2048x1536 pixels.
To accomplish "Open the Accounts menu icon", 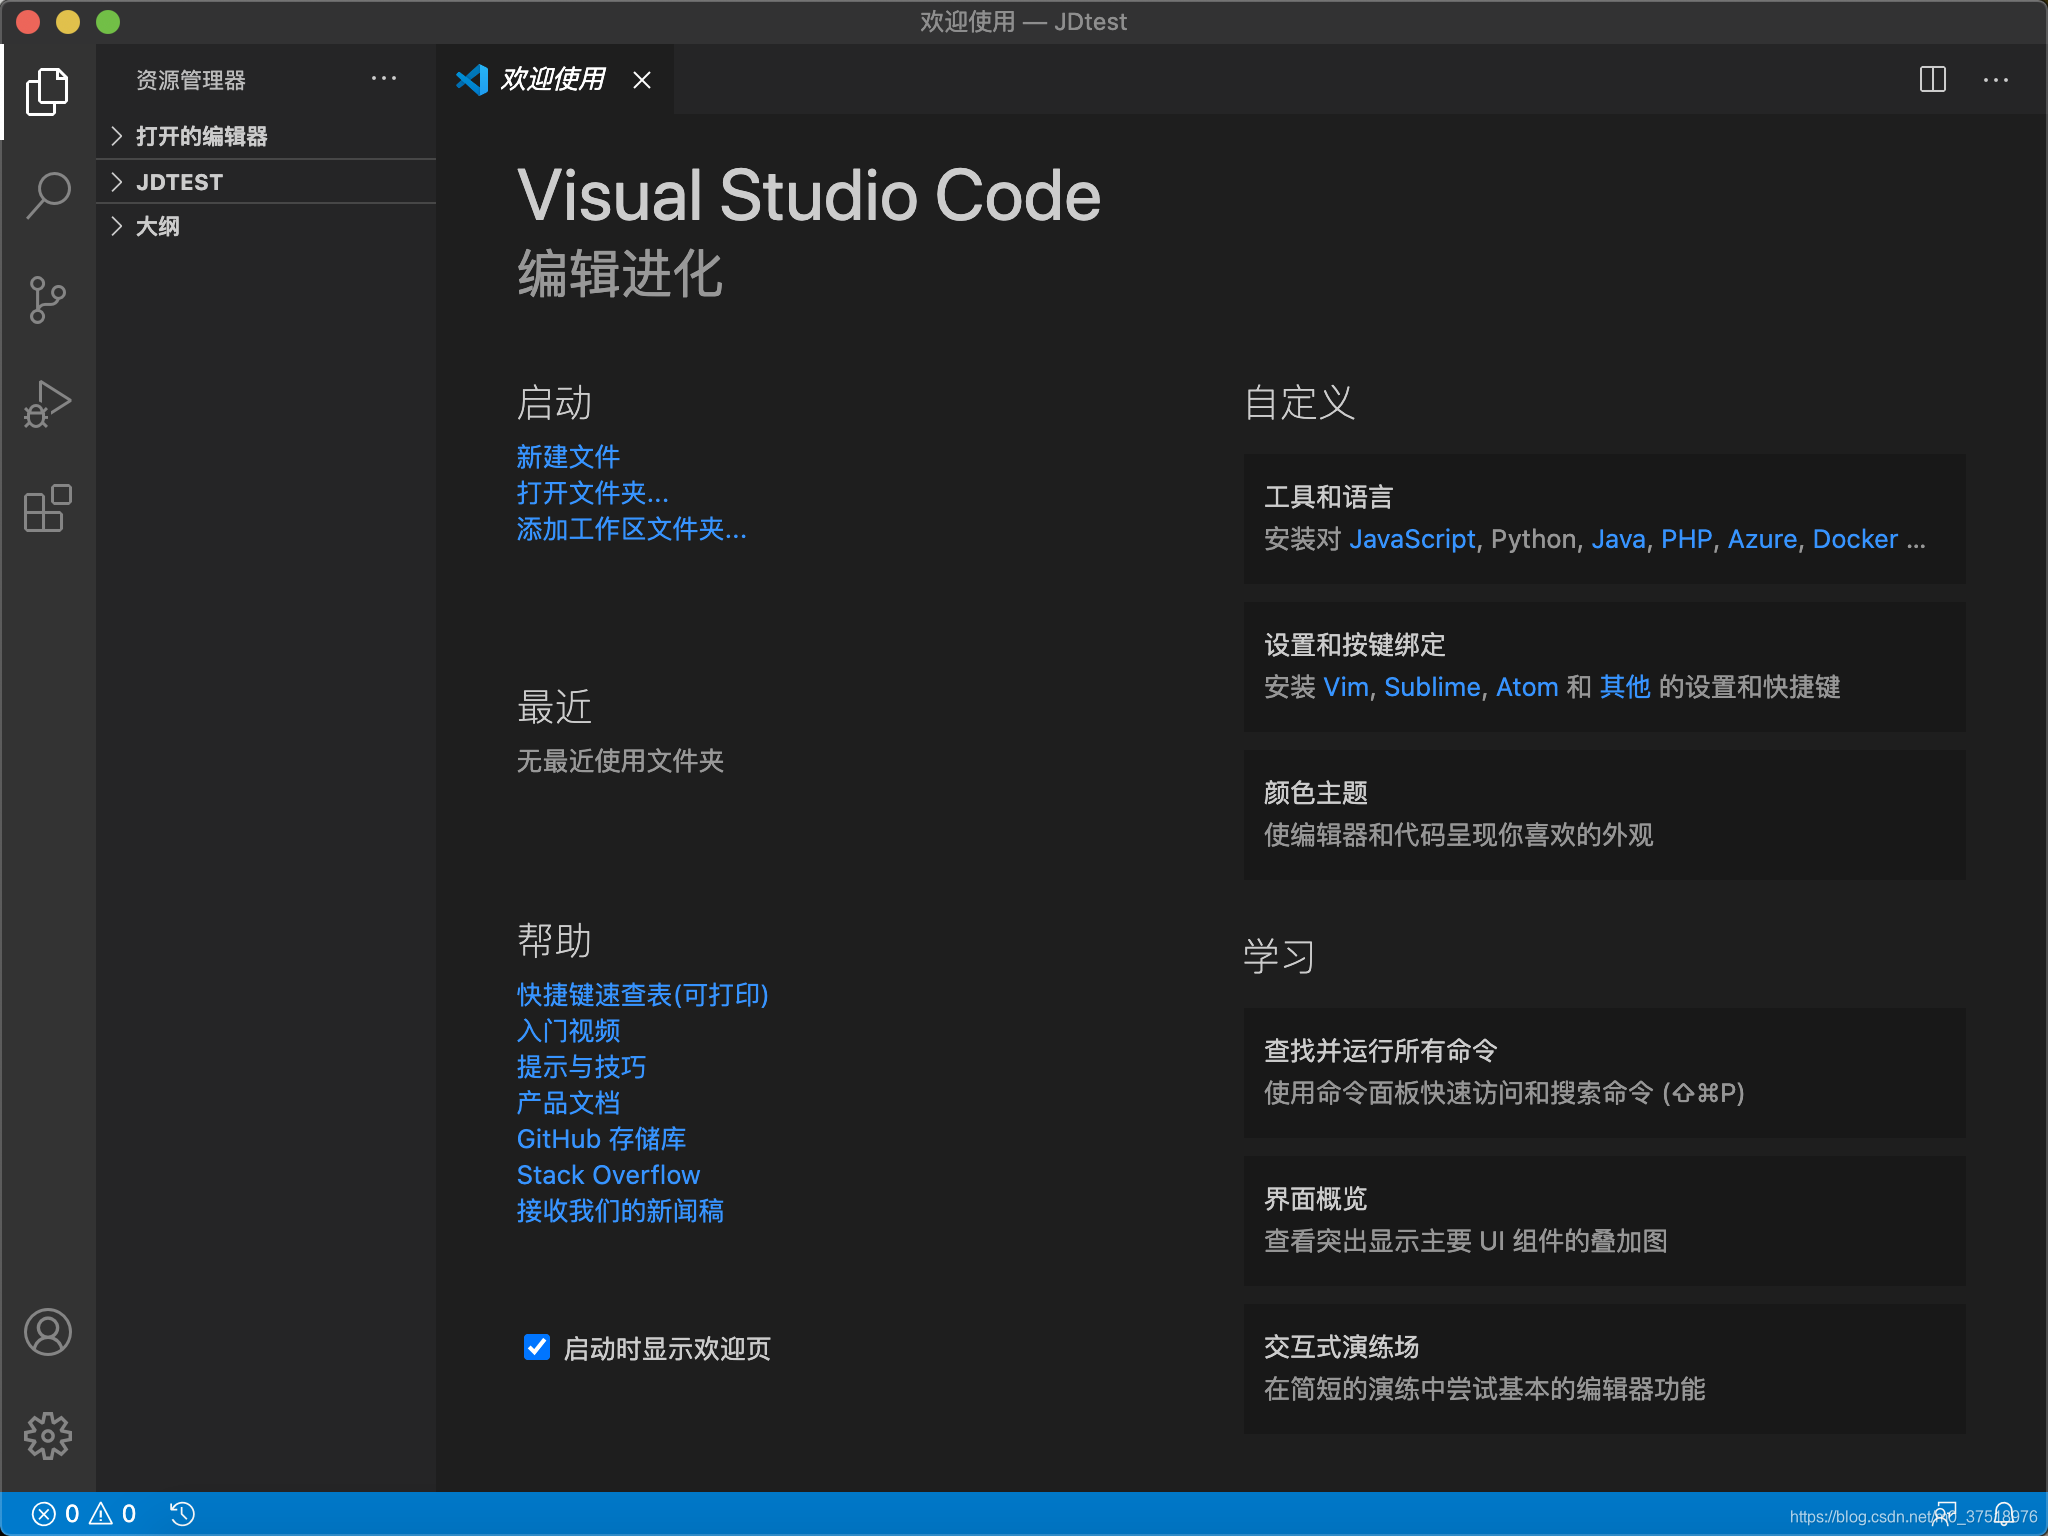I will pyautogui.click(x=47, y=1332).
